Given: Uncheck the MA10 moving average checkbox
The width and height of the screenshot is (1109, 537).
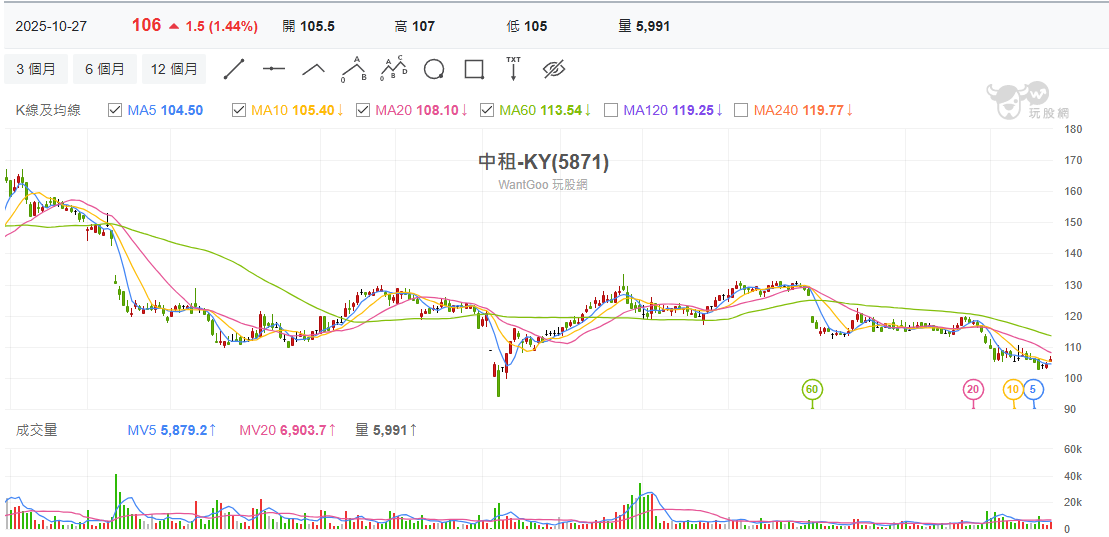Looking at the screenshot, I should [239, 110].
